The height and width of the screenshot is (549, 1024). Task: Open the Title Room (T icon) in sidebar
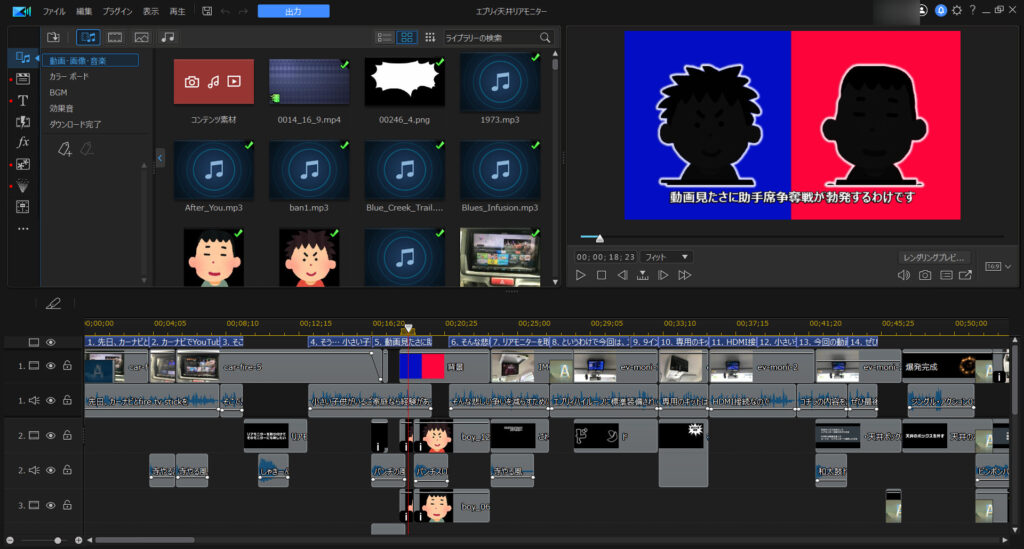[x=23, y=100]
